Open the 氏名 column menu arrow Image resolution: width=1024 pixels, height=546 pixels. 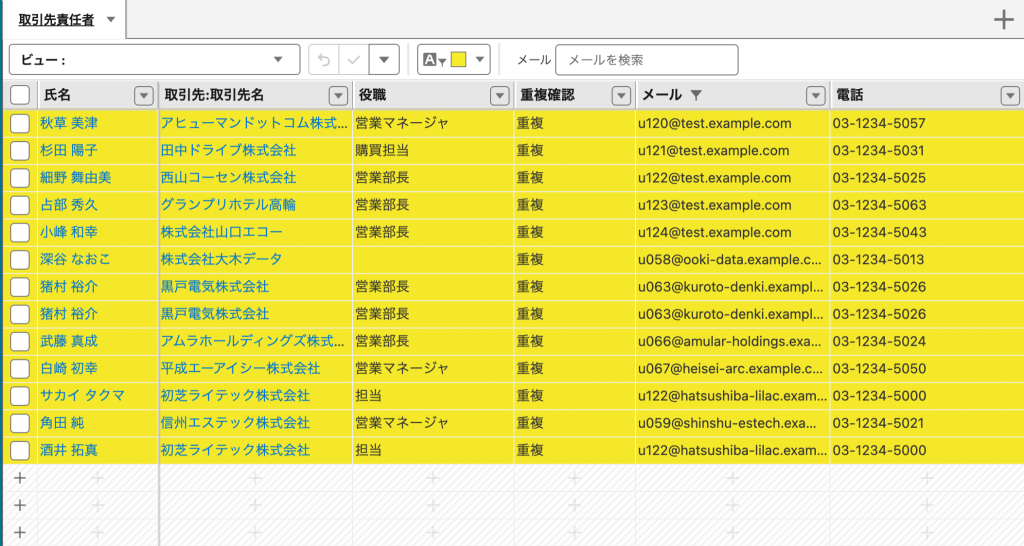(143, 95)
